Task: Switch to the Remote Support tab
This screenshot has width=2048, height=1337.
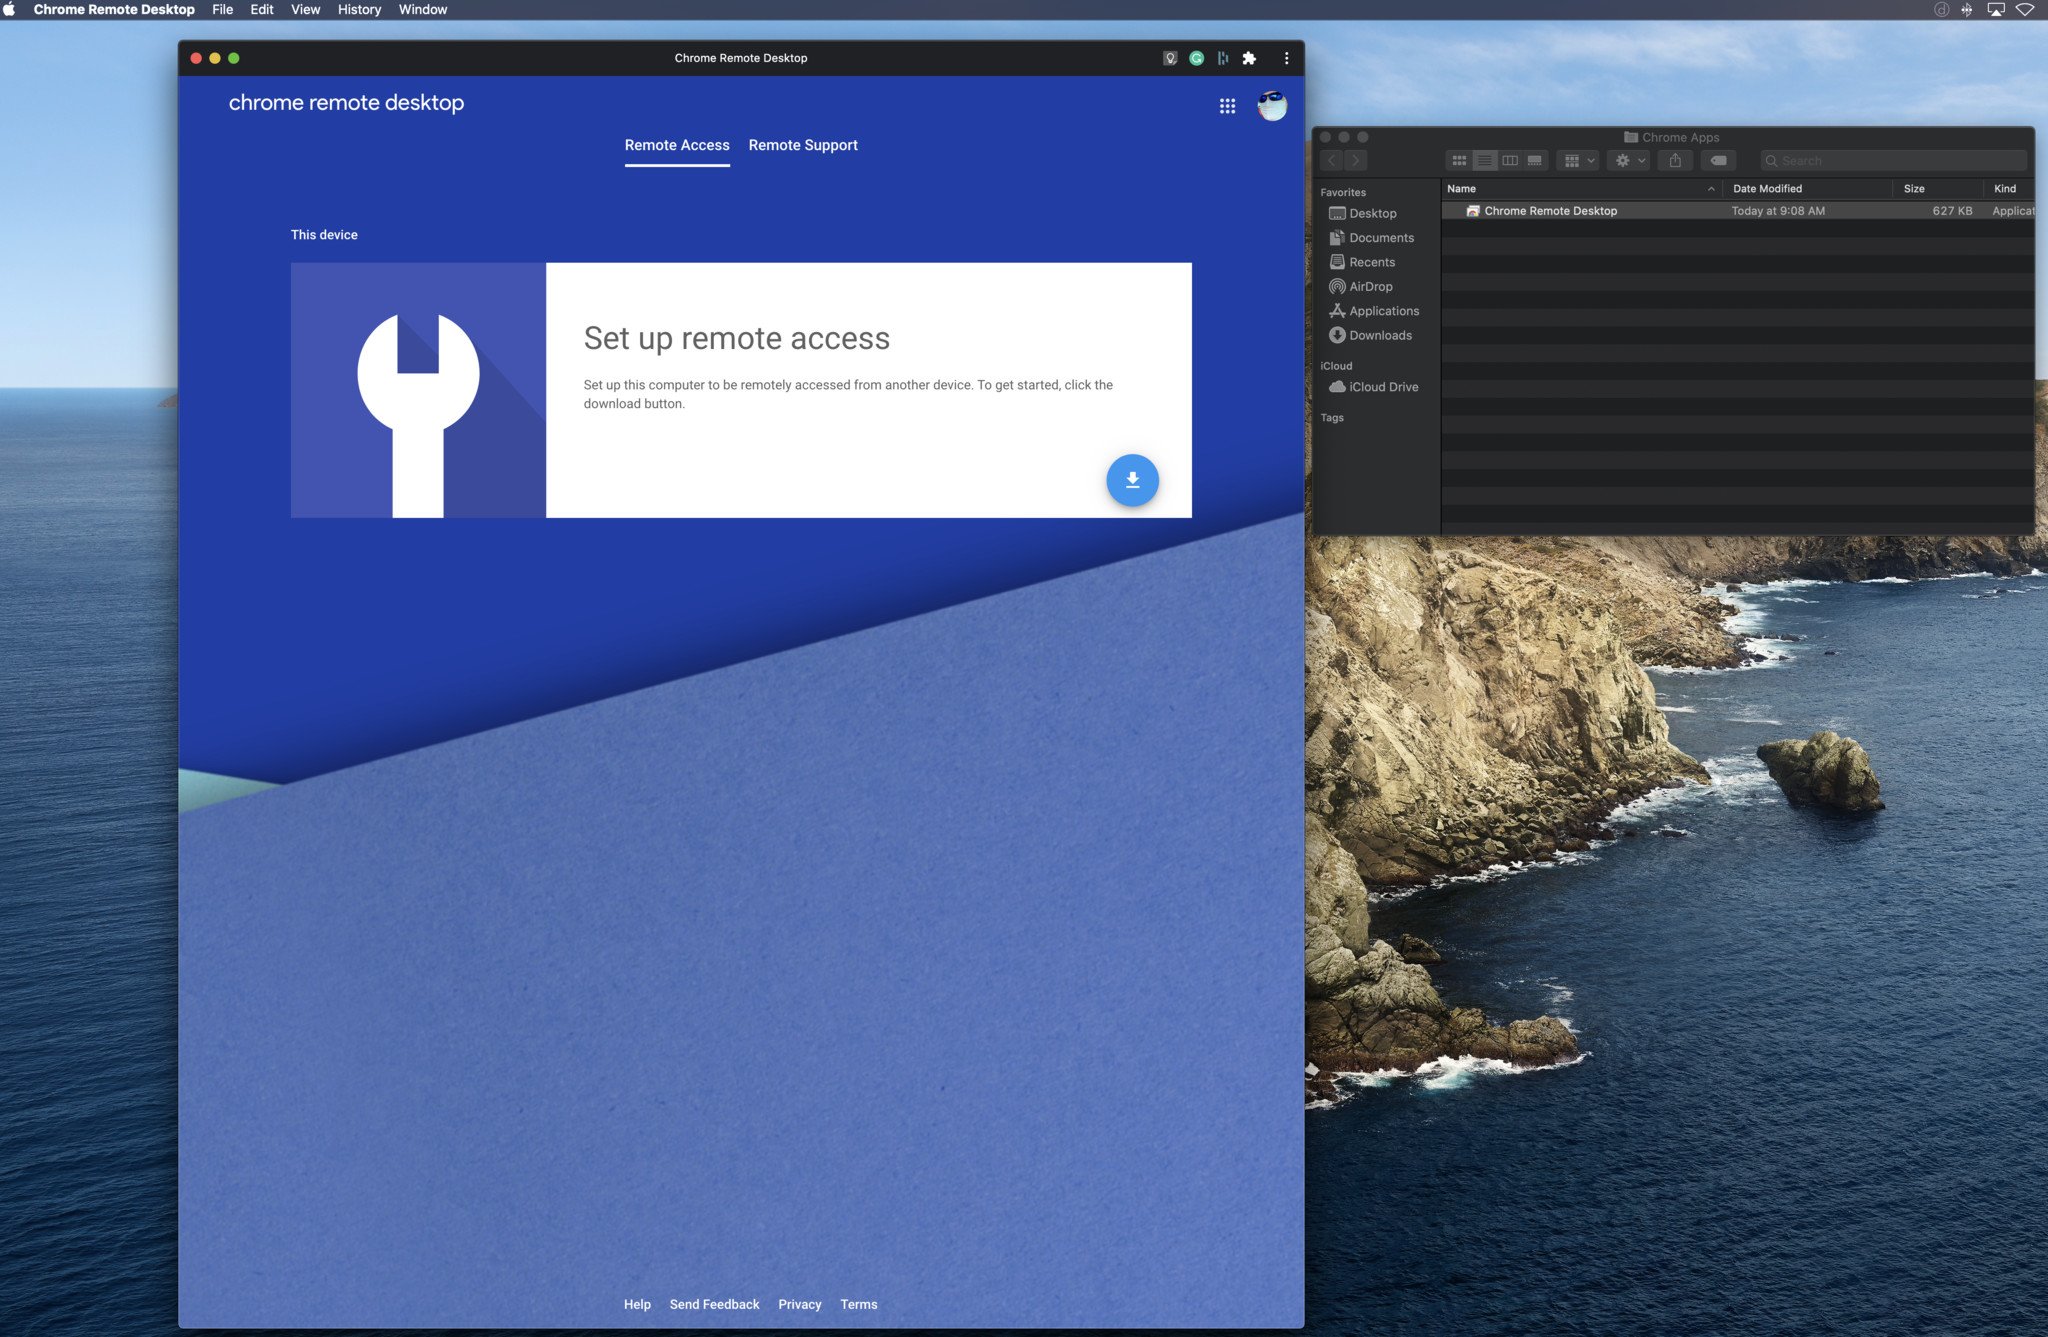Action: point(803,145)
